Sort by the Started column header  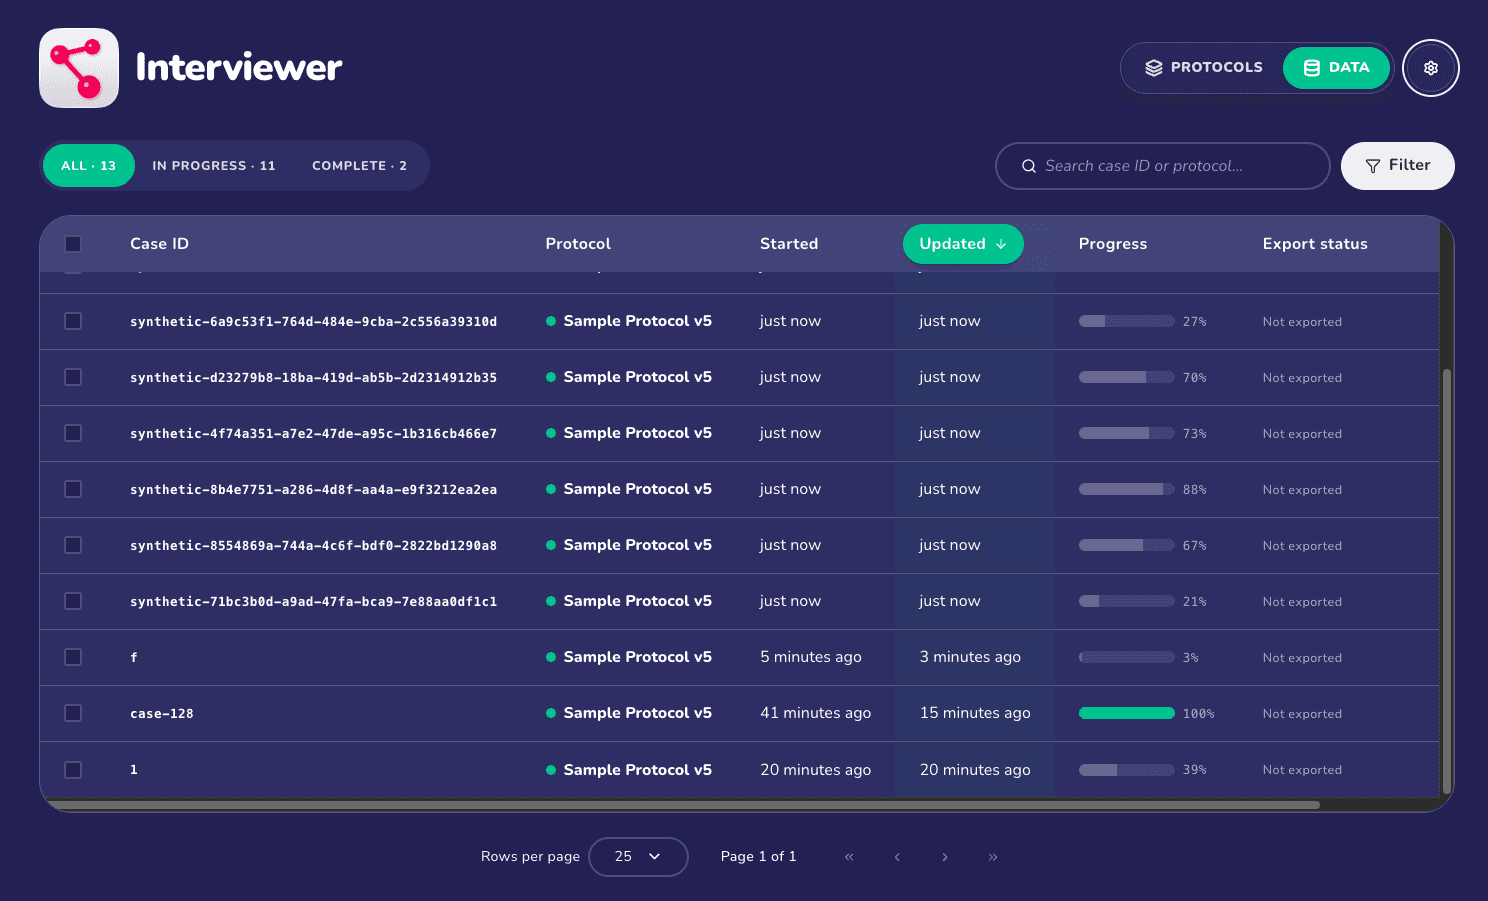coord(789,244)
